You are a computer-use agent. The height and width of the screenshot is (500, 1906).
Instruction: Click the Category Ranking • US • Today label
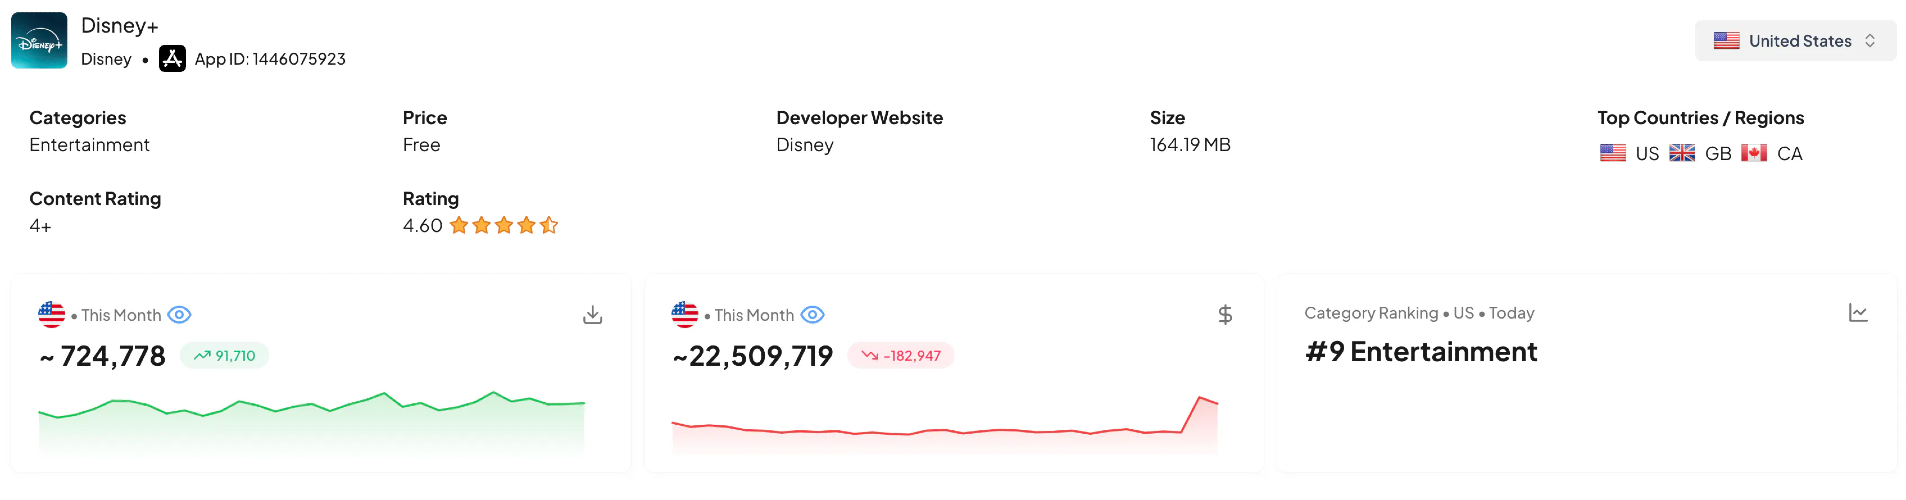click(1419, 313)
